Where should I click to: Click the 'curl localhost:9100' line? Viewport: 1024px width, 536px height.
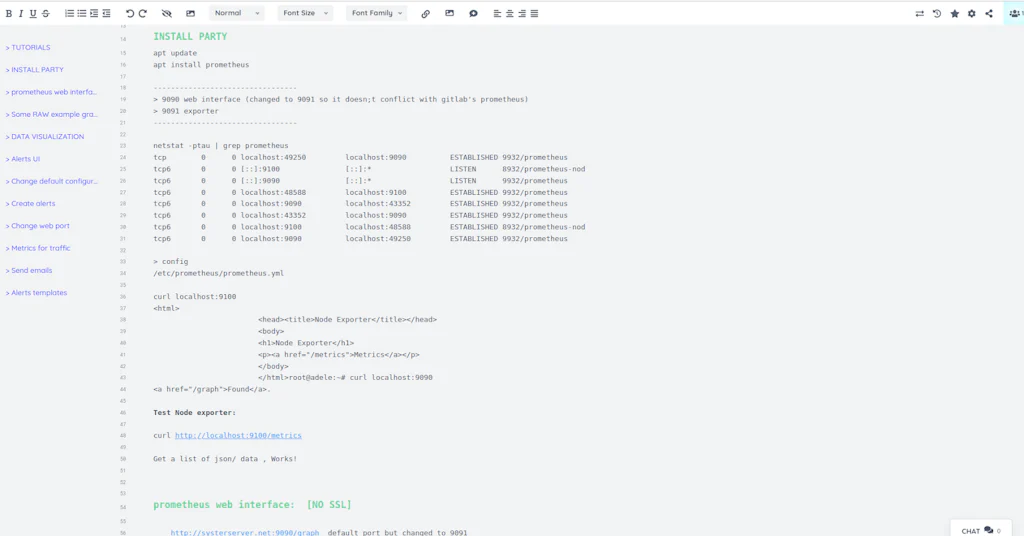tap(195, 296)
